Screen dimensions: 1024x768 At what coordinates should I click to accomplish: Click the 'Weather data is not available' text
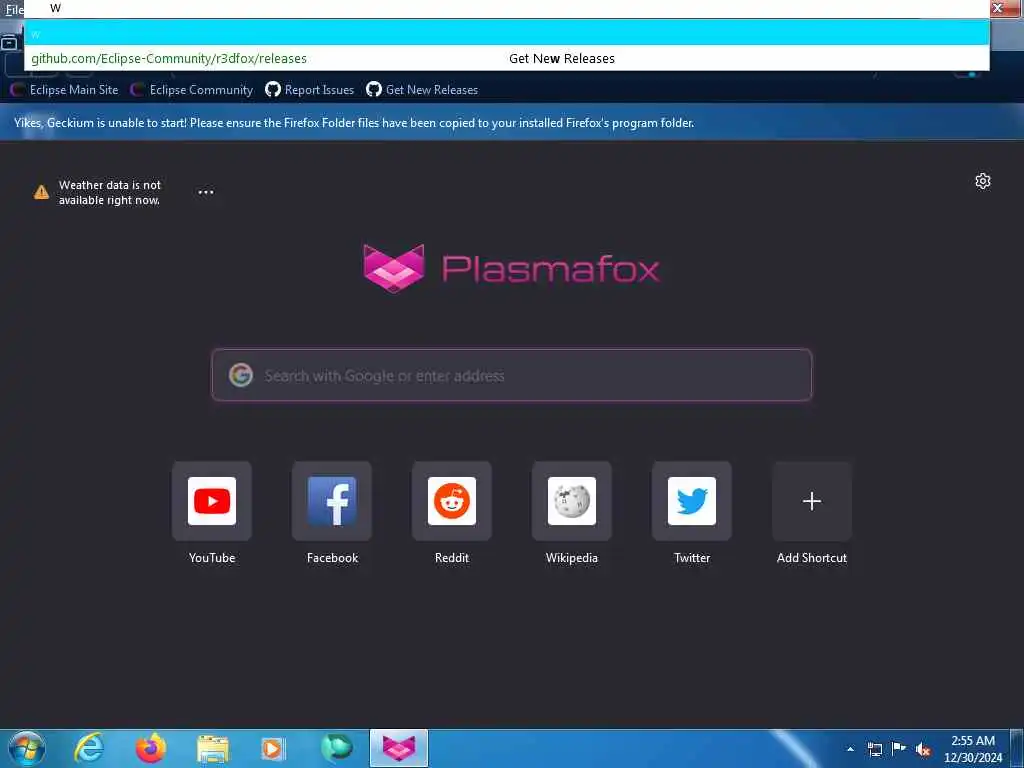pos(109,193)
